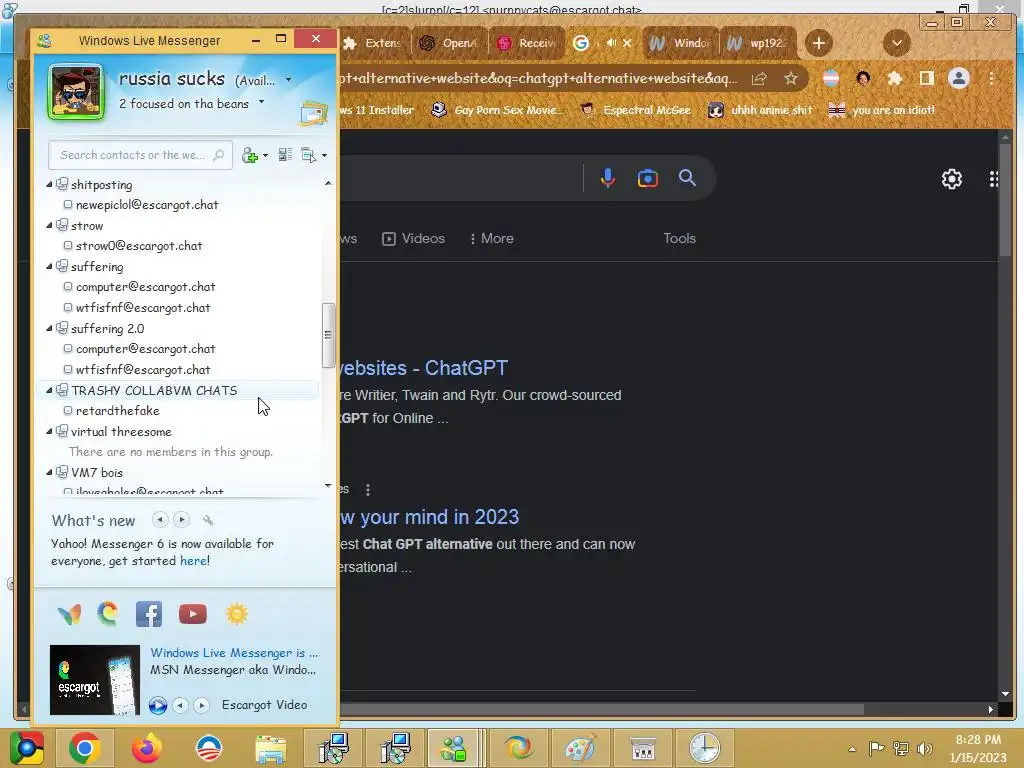Open the 'ebsites - ChatGPT' search result
The height and width of the screenshot is (768, 1024).
click(x=424, y=368)
